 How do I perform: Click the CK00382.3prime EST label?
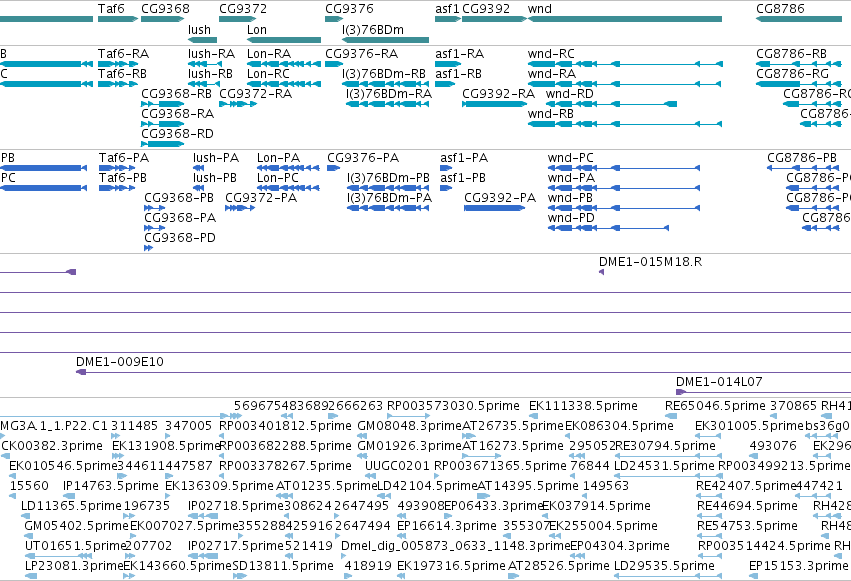click(52, 446)
